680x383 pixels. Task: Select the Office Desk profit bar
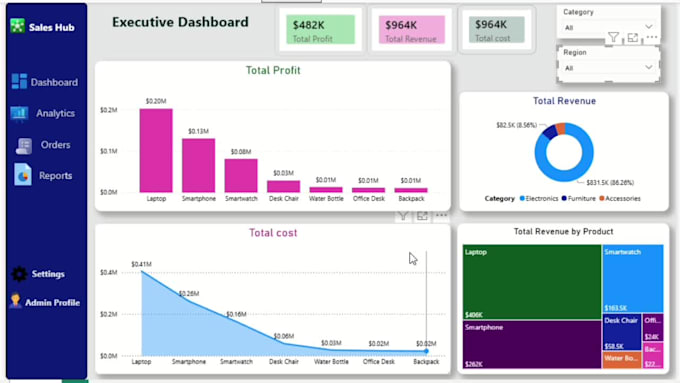(368, 190)
